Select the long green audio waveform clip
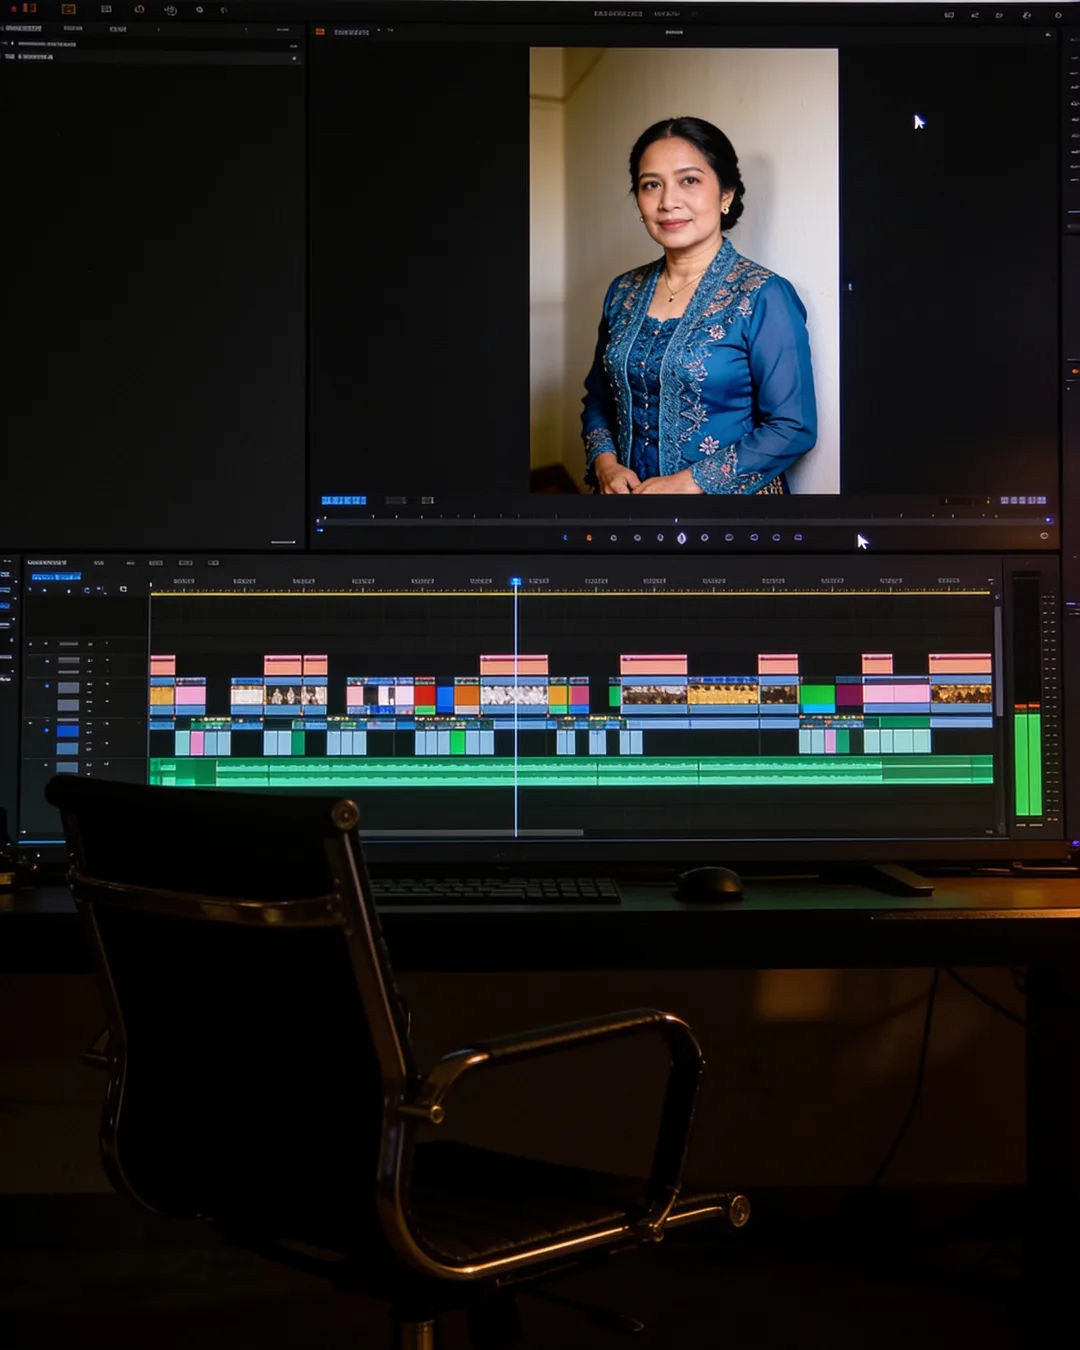The image size is (1080, 1350). coord(571,771)
